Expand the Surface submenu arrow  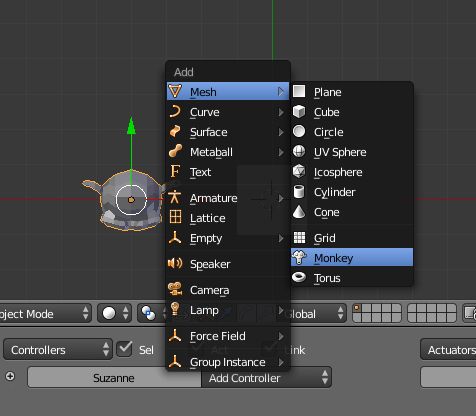281,132
